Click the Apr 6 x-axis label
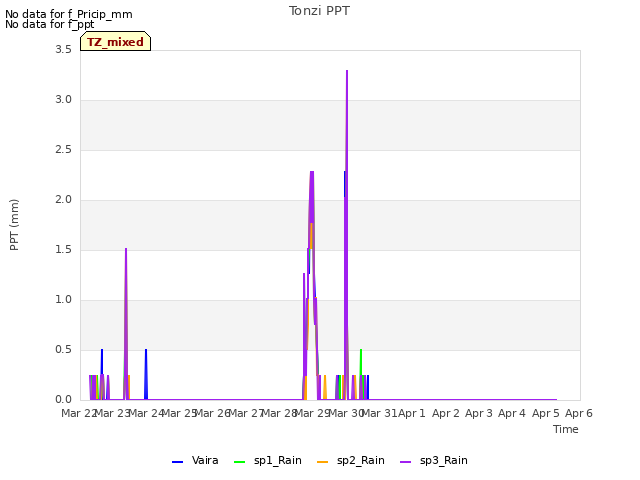Screen dimensions: 640x480 click(579, 413)
